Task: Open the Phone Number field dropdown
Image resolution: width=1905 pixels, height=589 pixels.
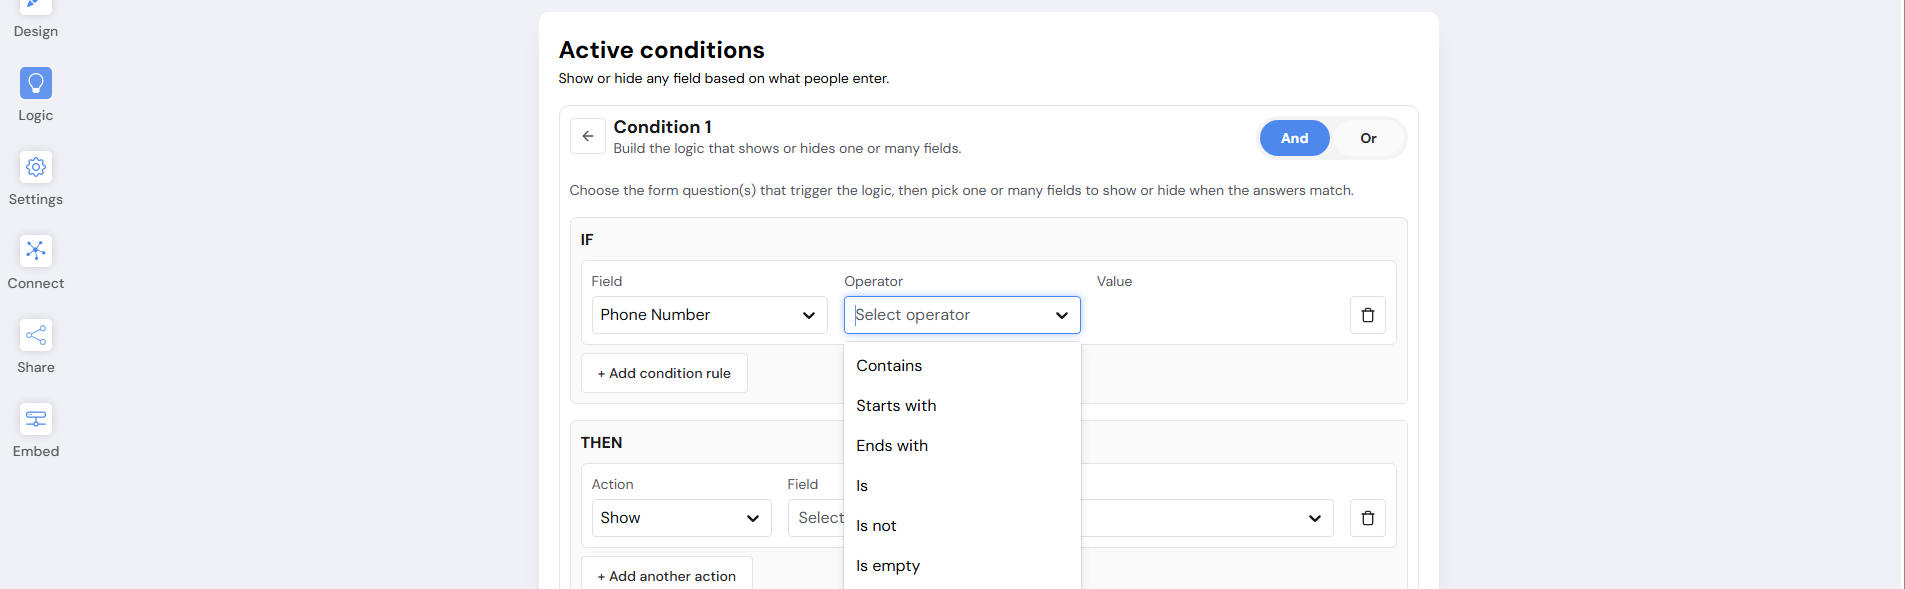Action: point(710,315)
